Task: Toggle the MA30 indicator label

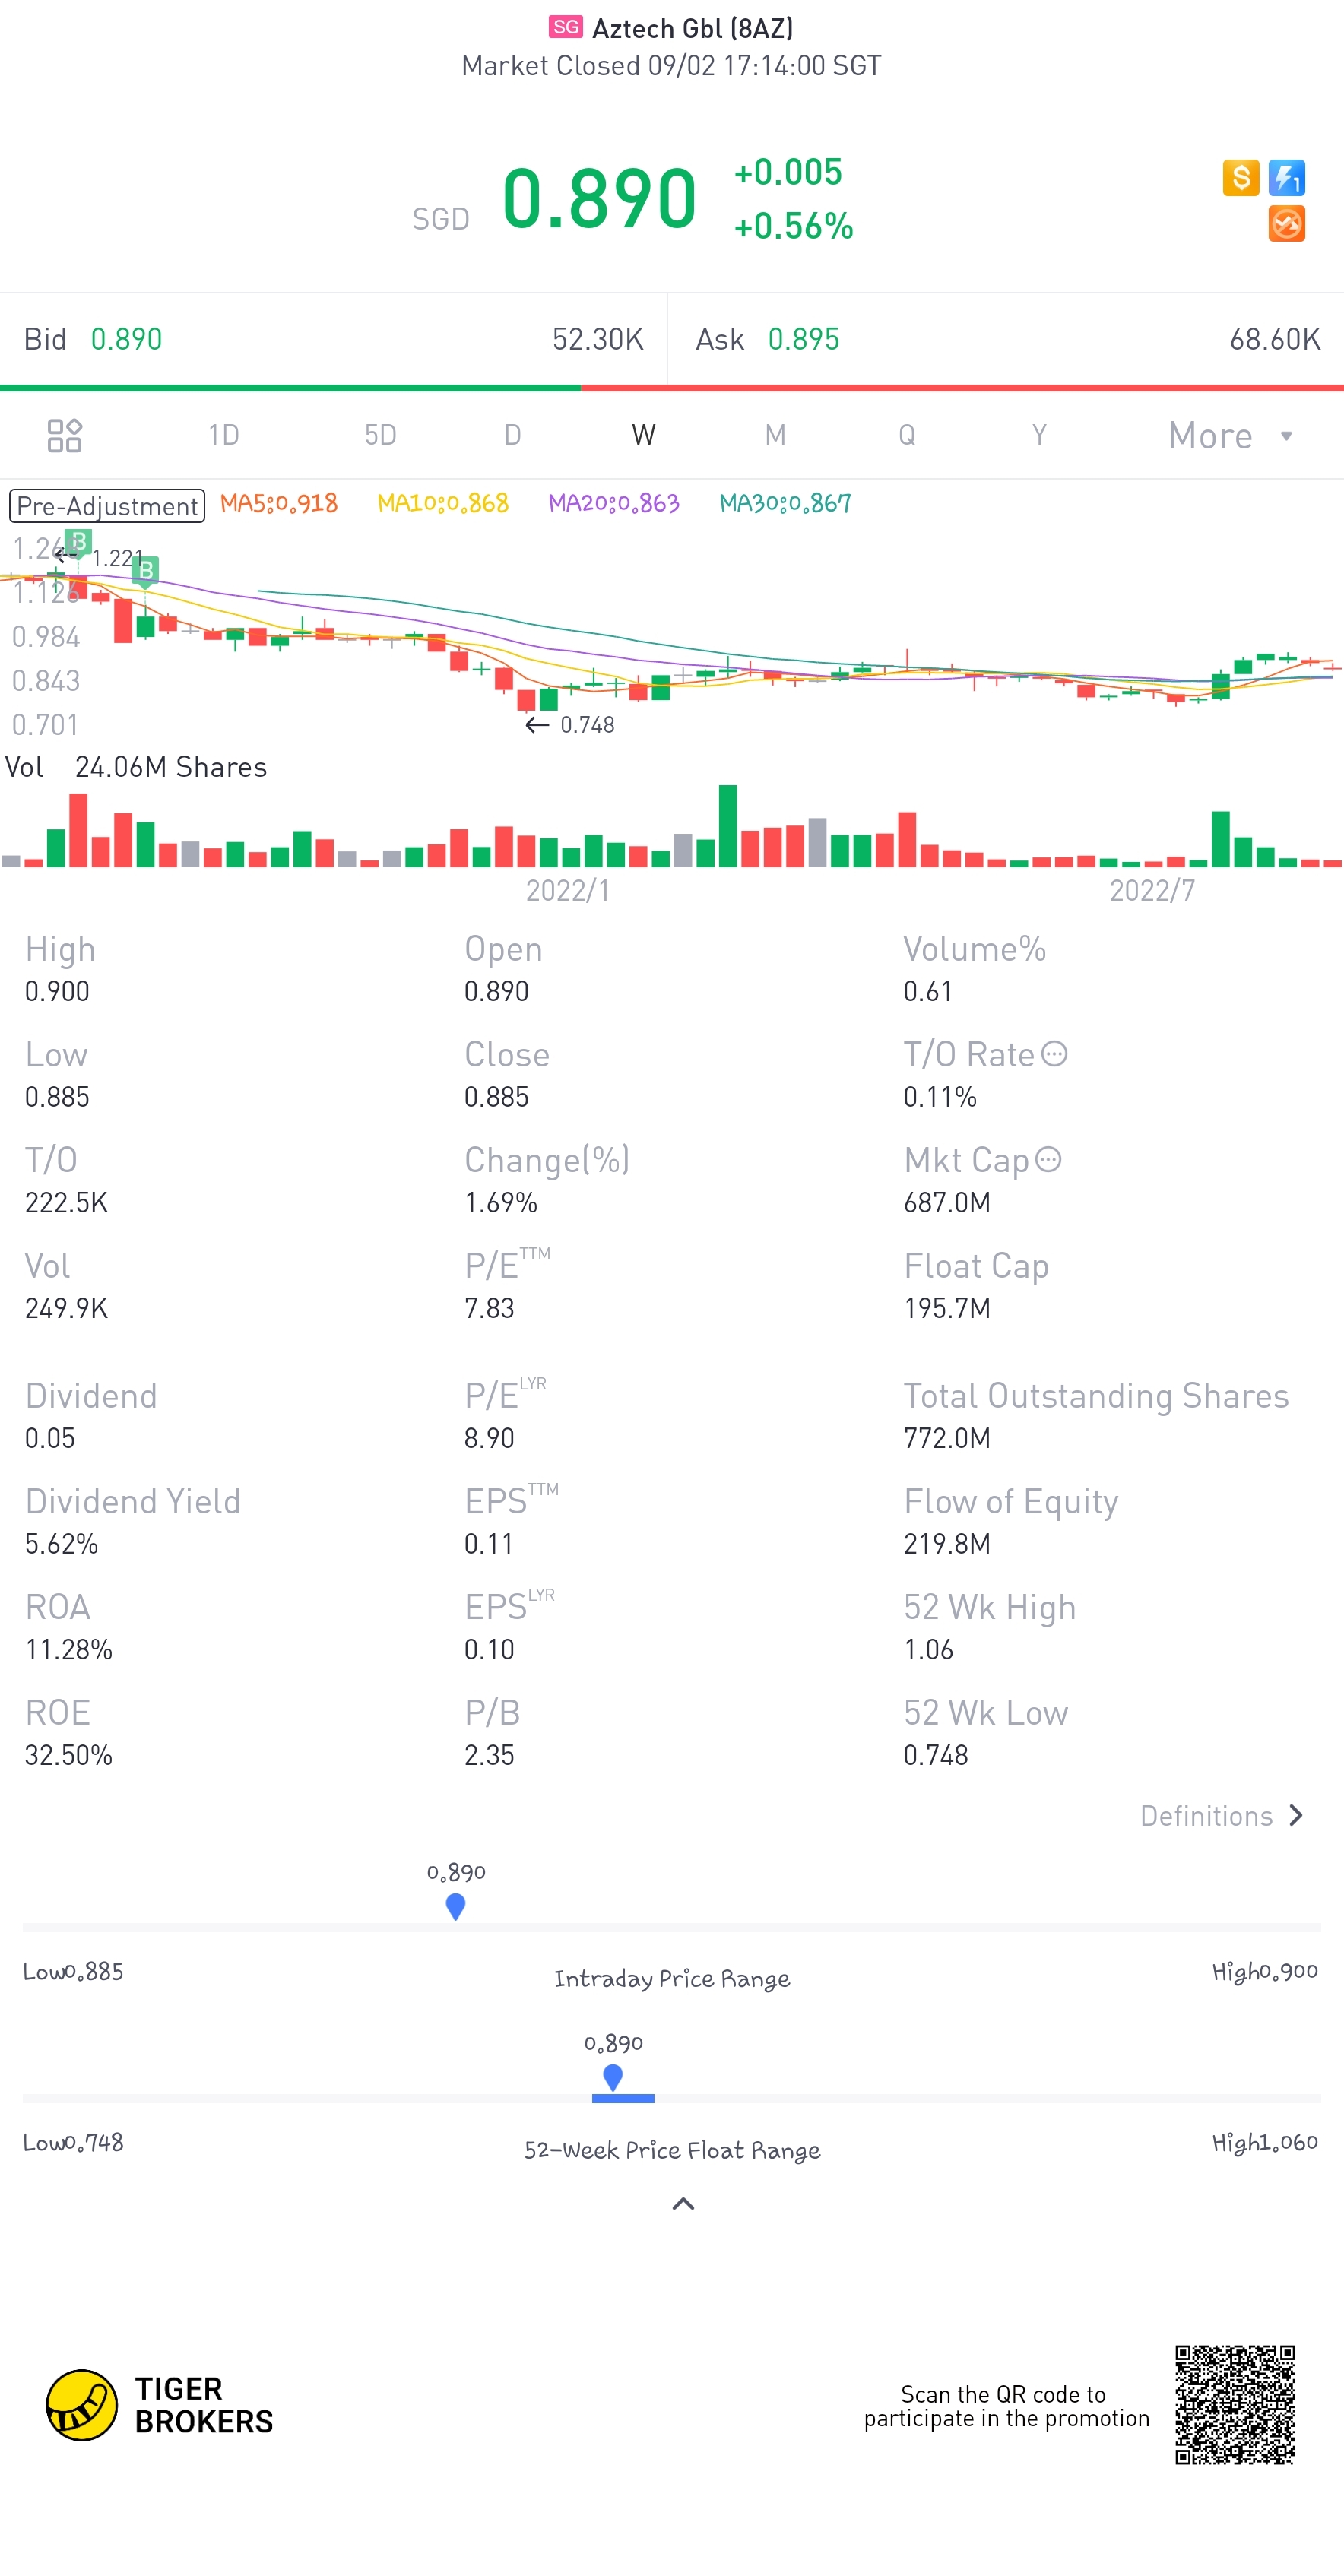Action: pyautogui.click(x=785, y=503)
